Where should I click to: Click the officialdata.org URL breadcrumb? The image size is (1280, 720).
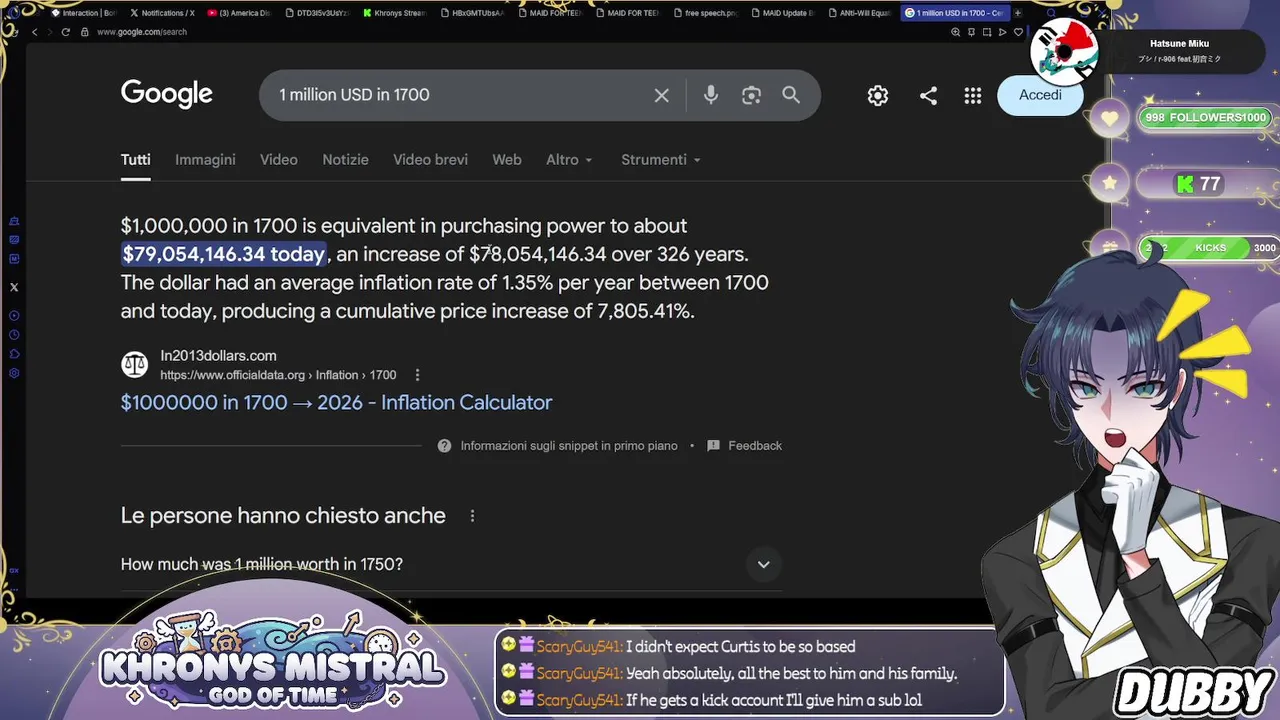pos(278,375)
